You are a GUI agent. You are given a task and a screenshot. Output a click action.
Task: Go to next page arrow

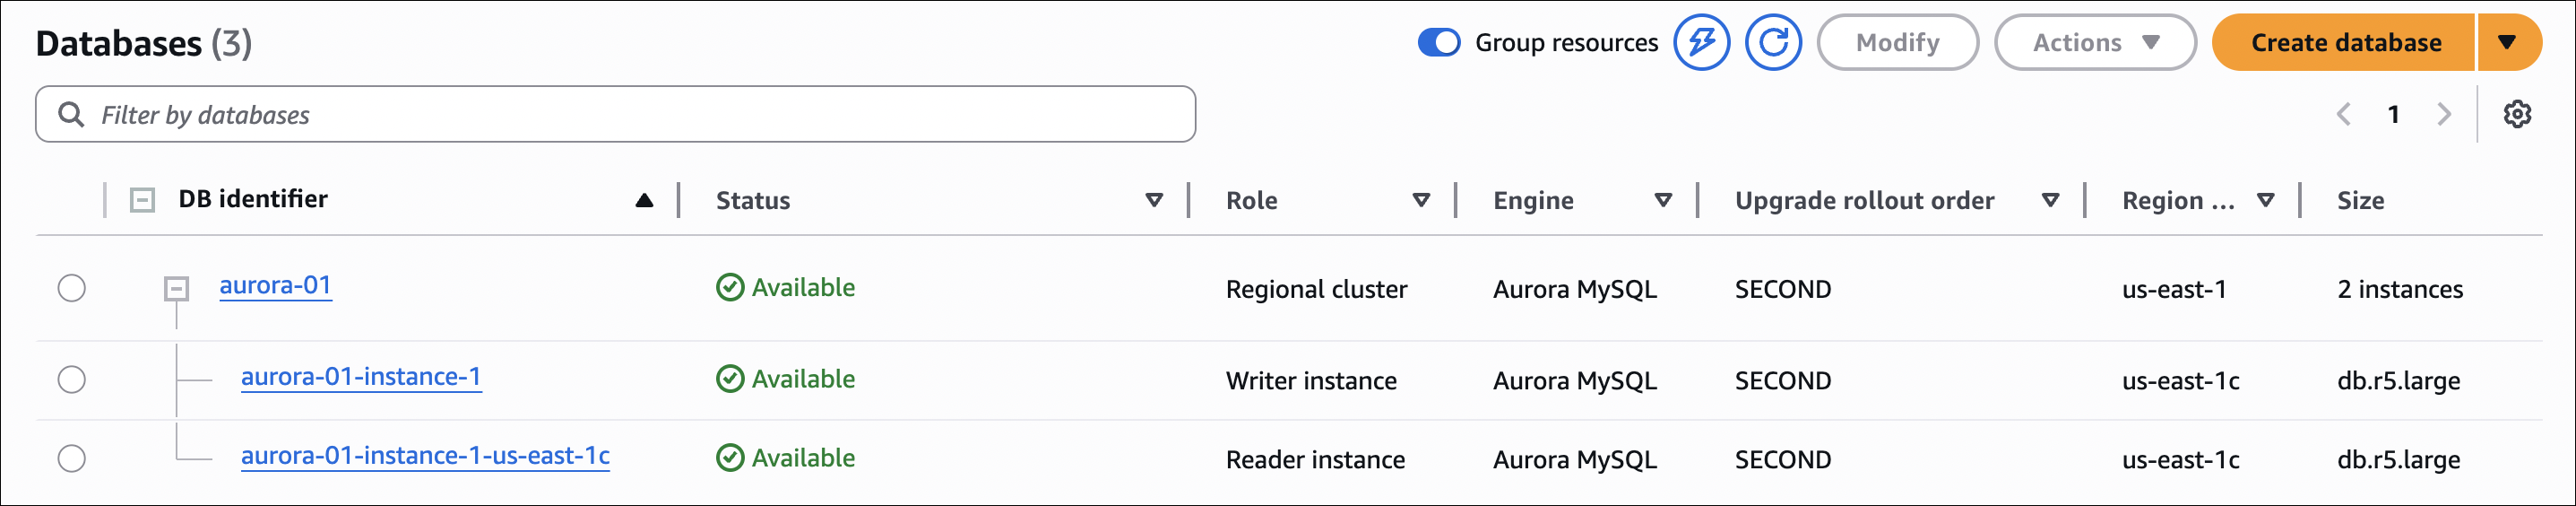pos(2444,114)
